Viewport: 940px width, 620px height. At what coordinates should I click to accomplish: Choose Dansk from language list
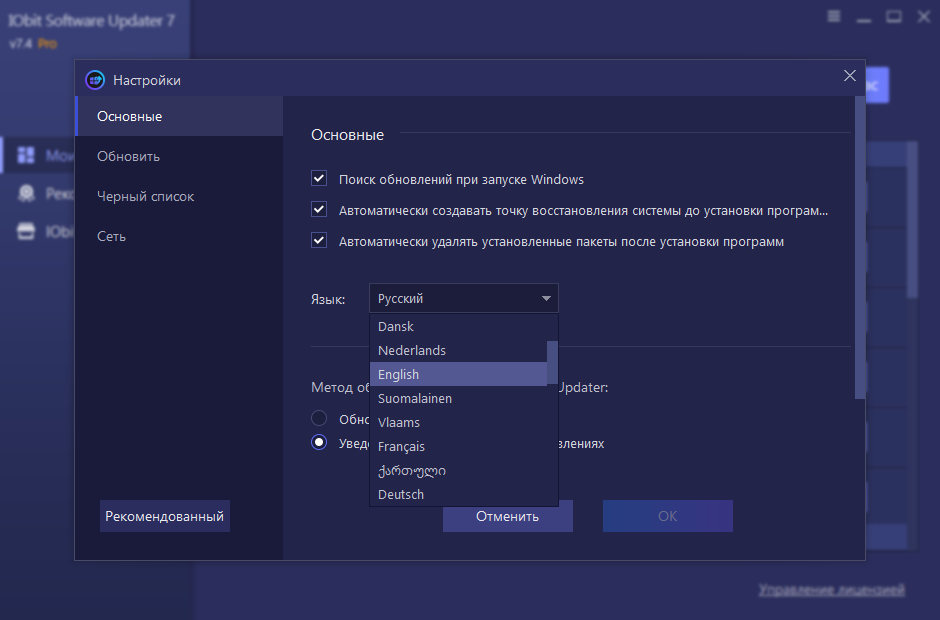point(459,326)
